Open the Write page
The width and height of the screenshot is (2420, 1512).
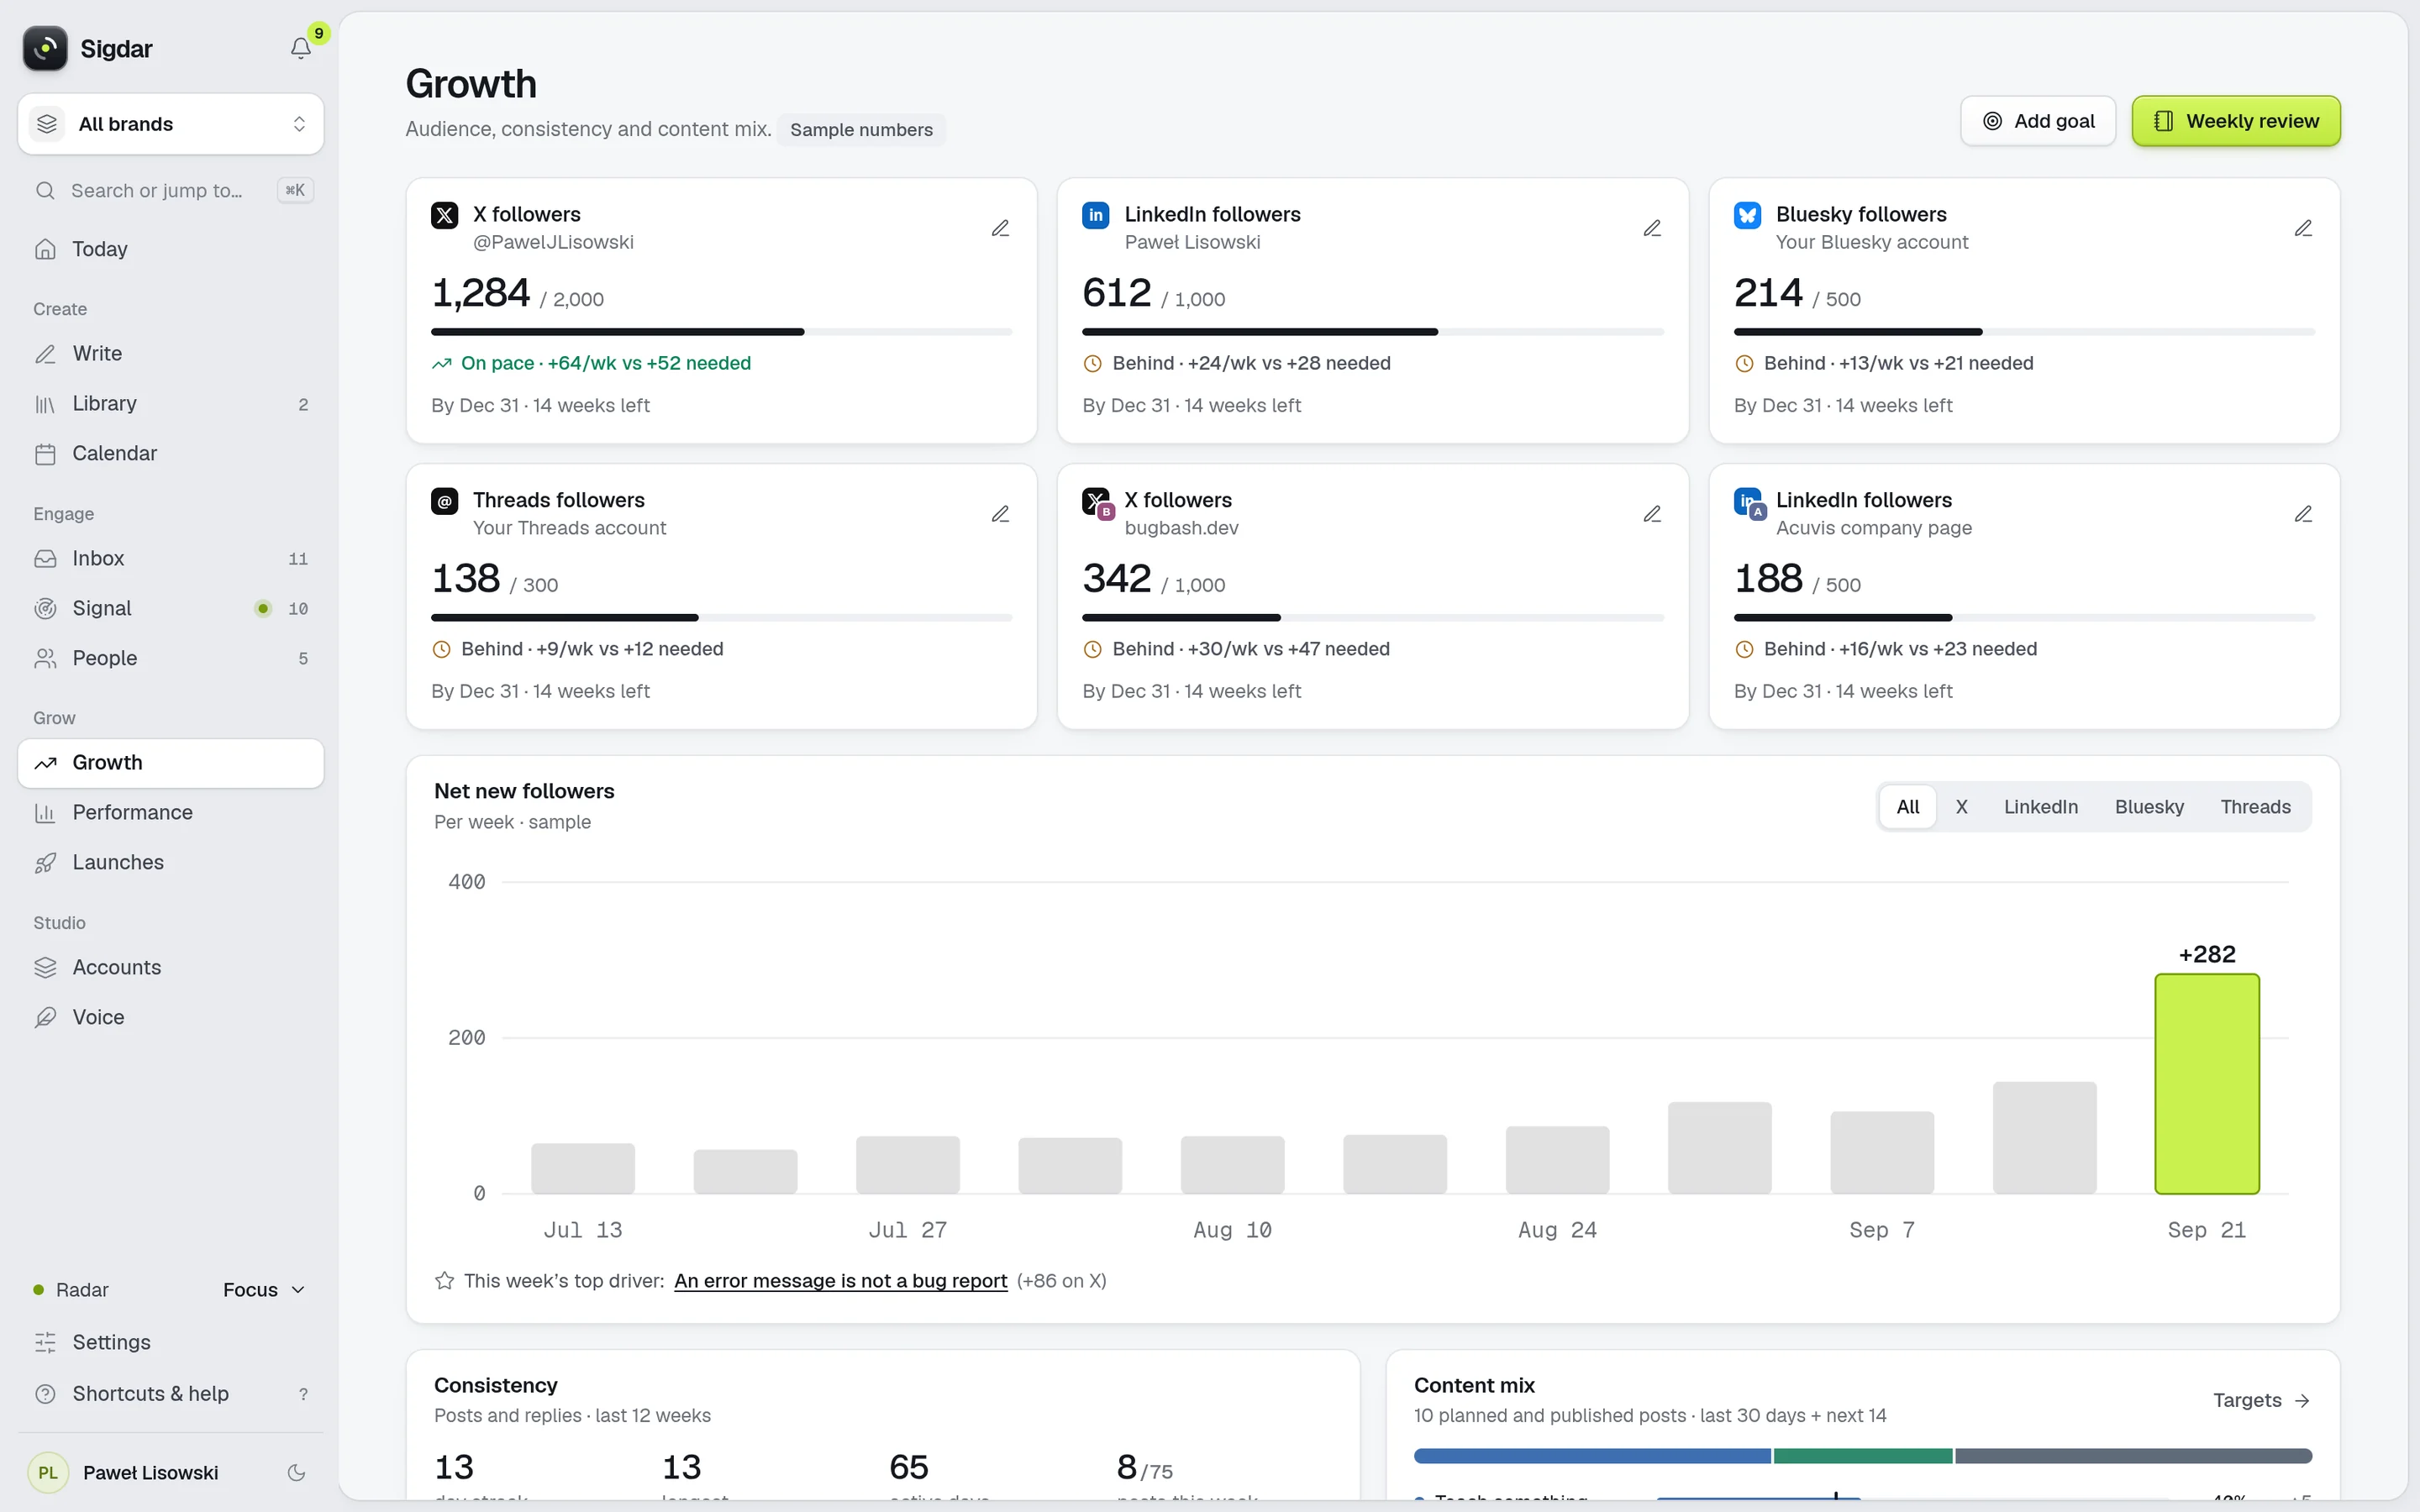(x=171, y=353)
